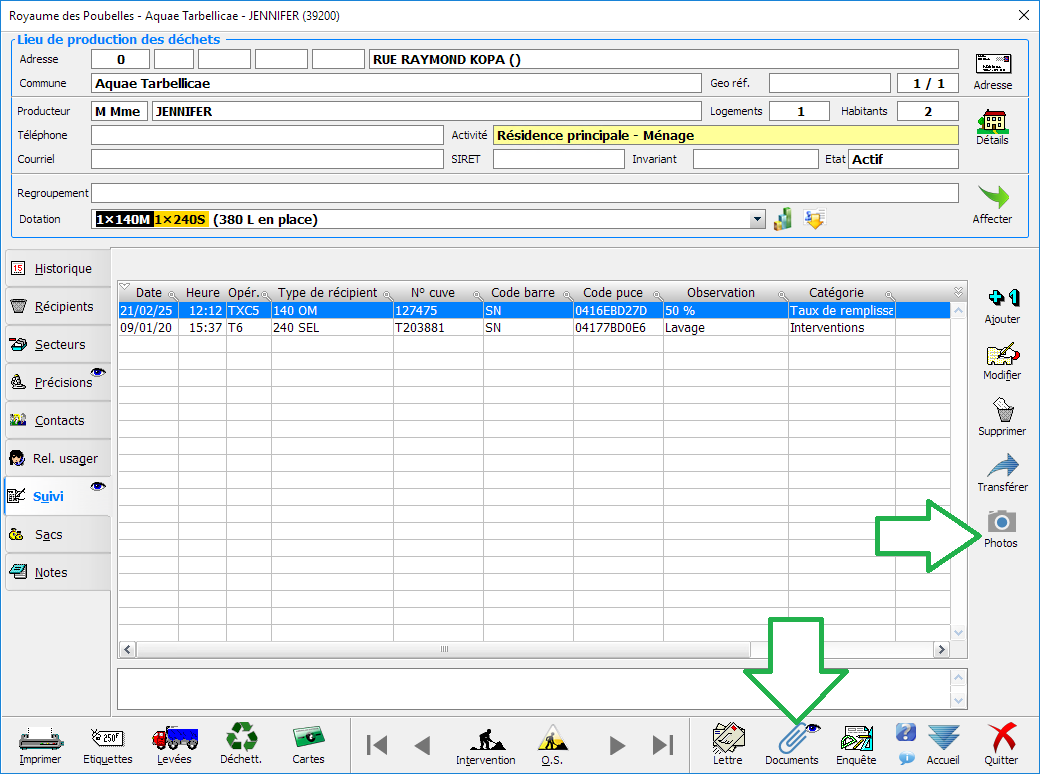Click the Quitter button
This screenshot has width=1040, height=774.
[x=1001, y=741]
